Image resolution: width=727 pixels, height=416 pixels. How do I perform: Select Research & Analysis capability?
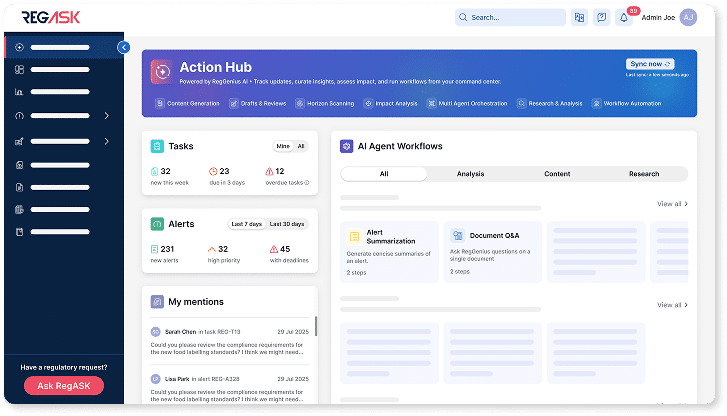pos(549,103)
